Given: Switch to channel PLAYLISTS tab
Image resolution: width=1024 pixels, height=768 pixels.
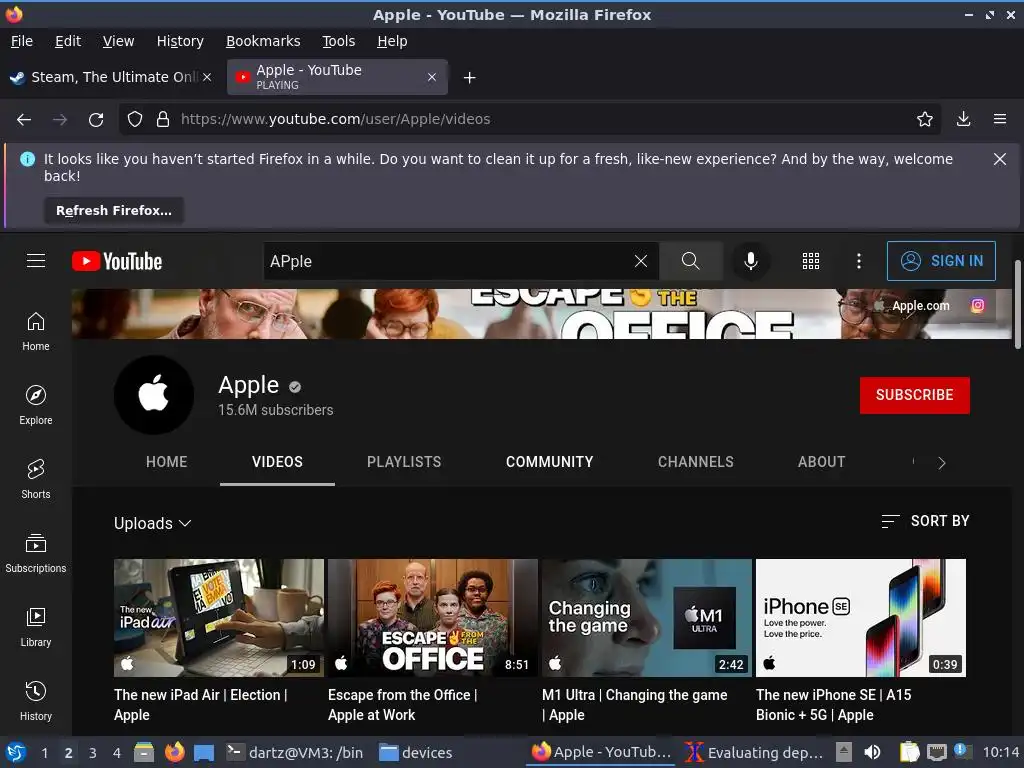Looking at the screenshot, I should pos(404,462).
